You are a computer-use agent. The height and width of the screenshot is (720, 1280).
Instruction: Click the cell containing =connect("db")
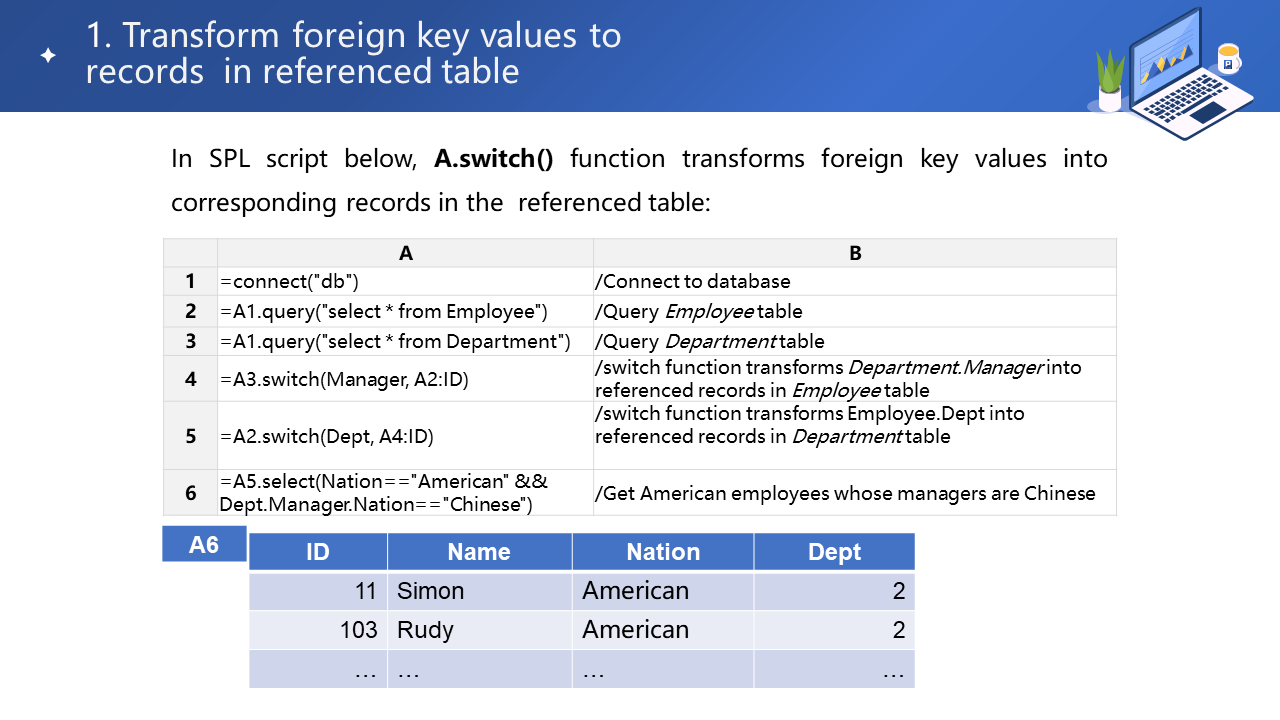click(405, 282)
